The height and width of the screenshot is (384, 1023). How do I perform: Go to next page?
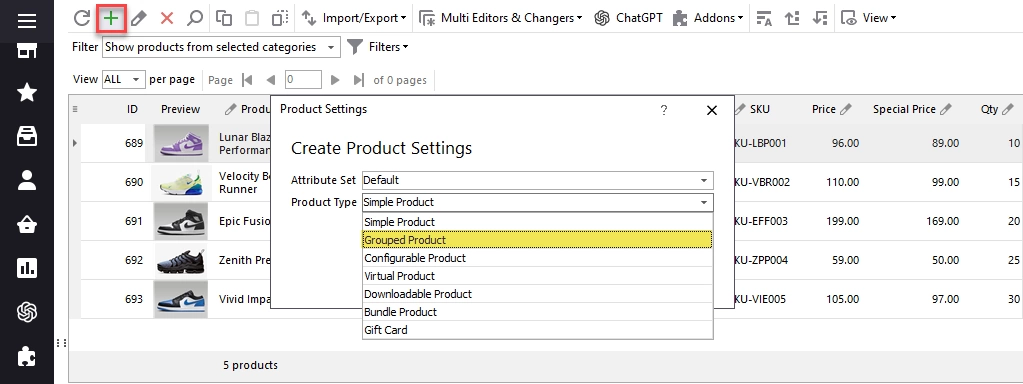335,80
